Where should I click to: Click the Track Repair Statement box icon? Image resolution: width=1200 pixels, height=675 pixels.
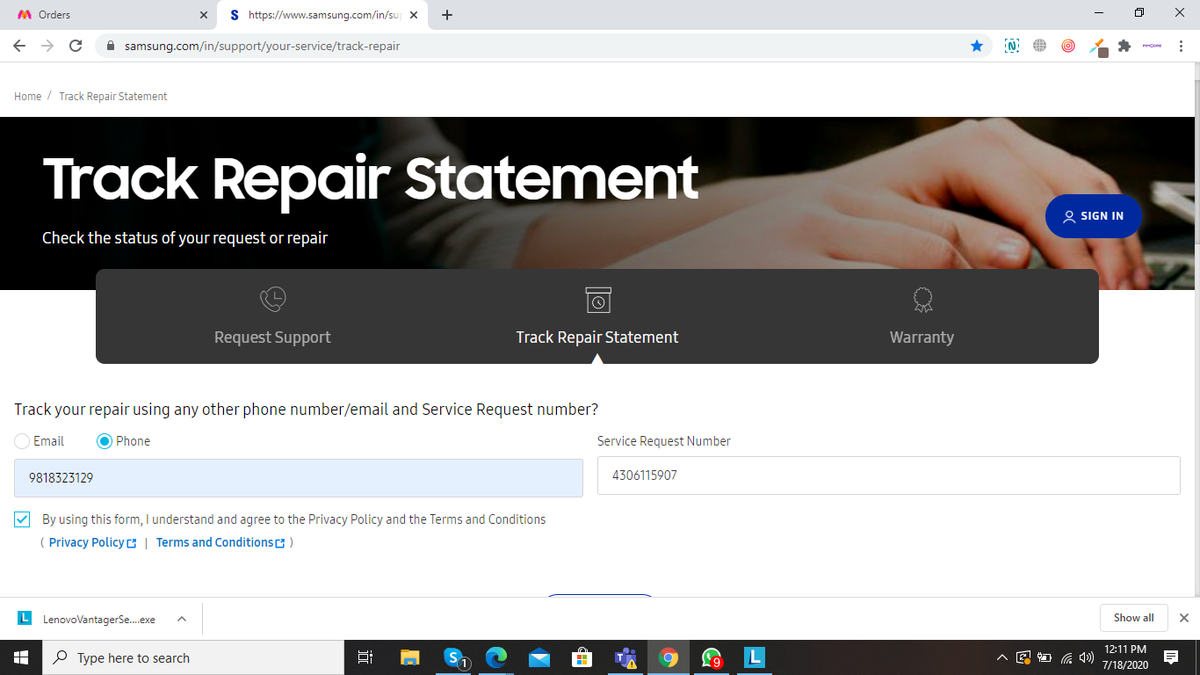coord(597,298)
